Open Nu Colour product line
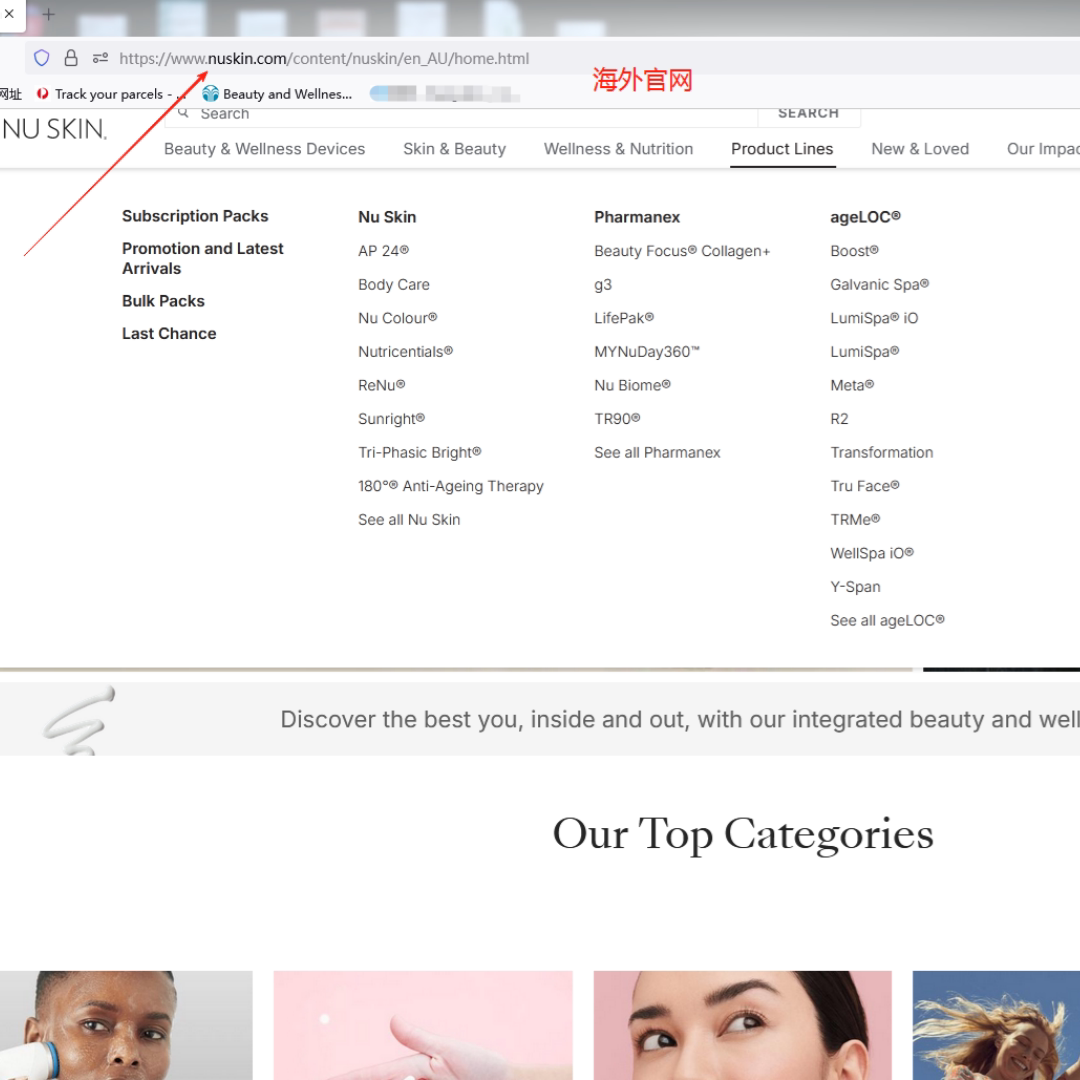The image size is (1080, 1080). 397,318
